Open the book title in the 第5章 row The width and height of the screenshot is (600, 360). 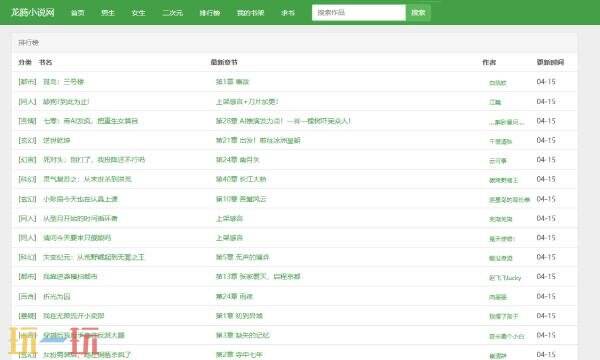[x=94, y=257]
